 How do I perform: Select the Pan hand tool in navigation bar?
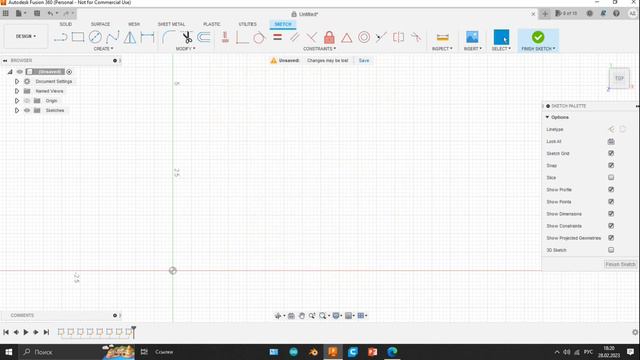click(302, 316)
